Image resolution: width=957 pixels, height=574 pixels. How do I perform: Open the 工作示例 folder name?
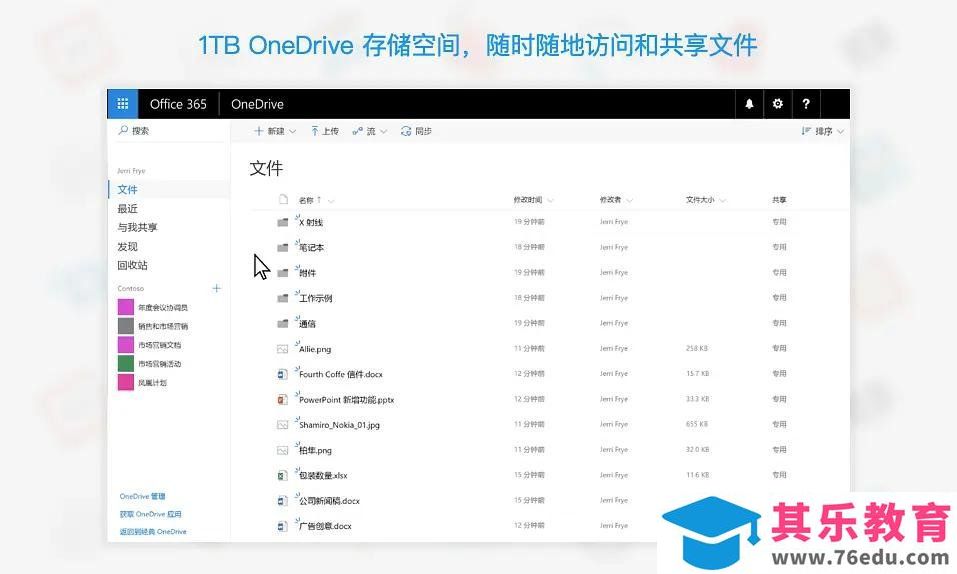click(316, 299)
